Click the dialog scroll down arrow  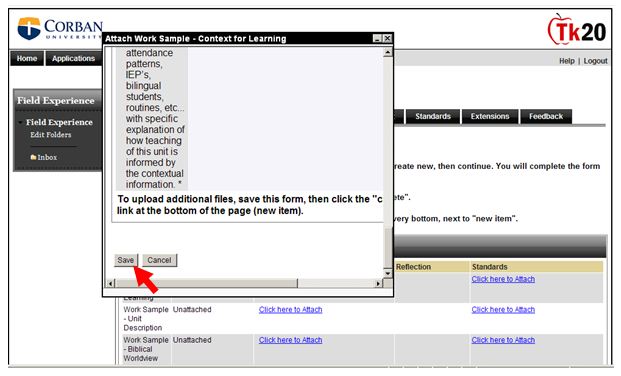click(x=388, y=273)
